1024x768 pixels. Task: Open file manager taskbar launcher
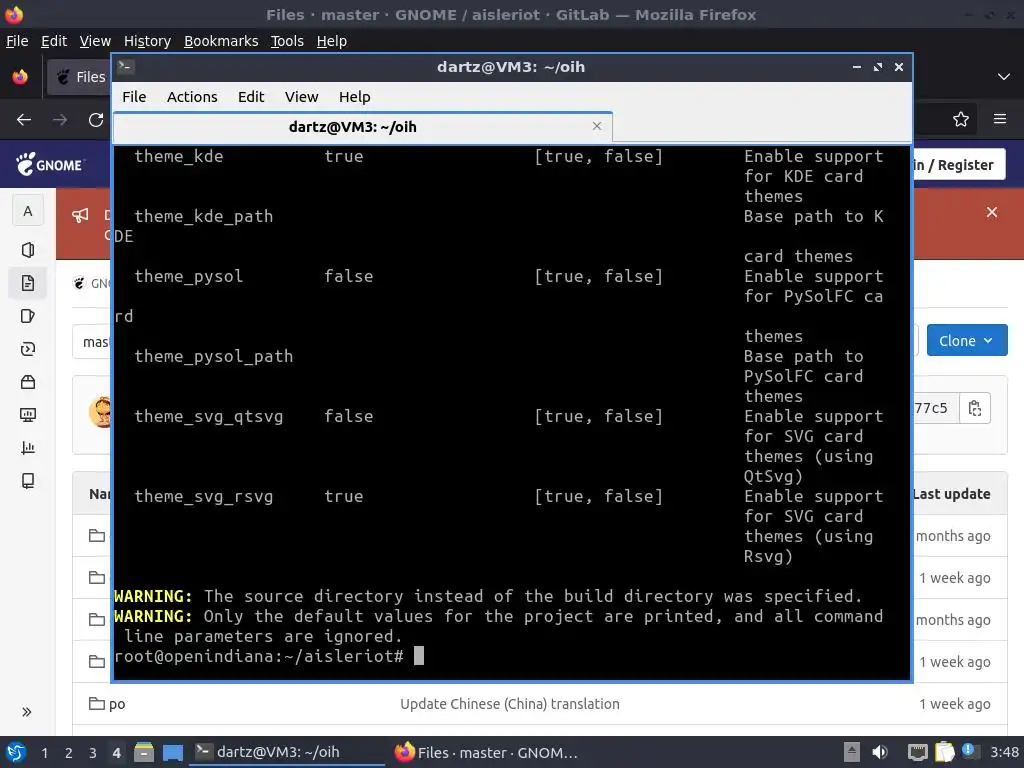point(144,752)
